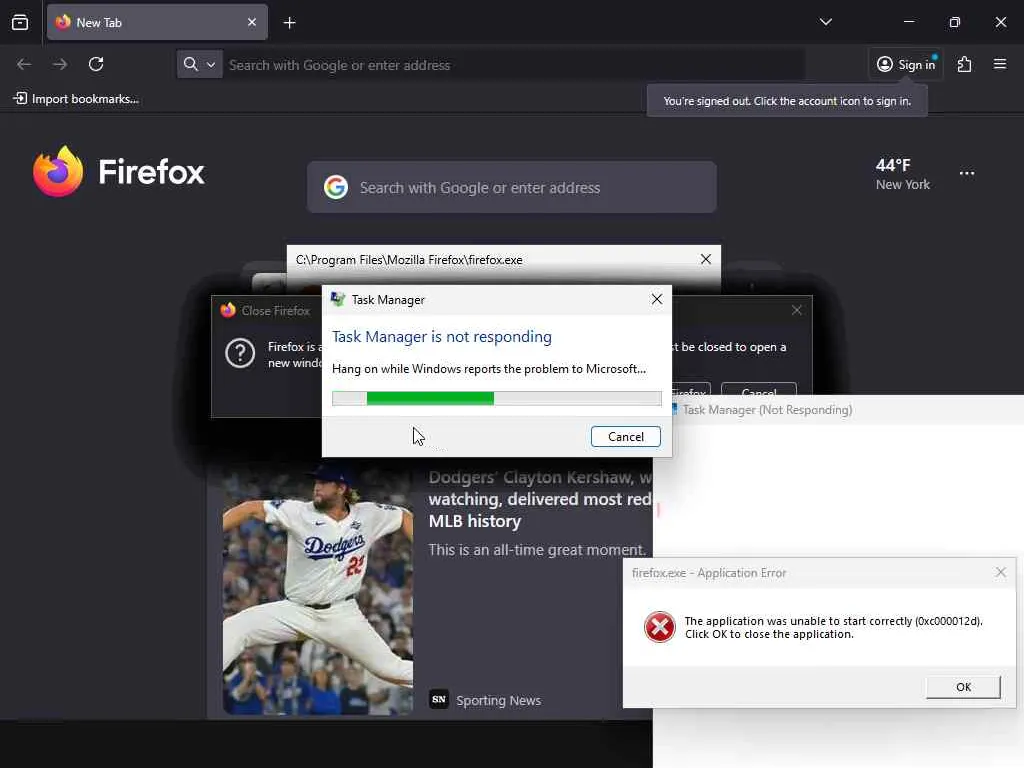Open the list all tabs chevron
The height and width of the screenshot is (768, 1024).
[825, 22]
